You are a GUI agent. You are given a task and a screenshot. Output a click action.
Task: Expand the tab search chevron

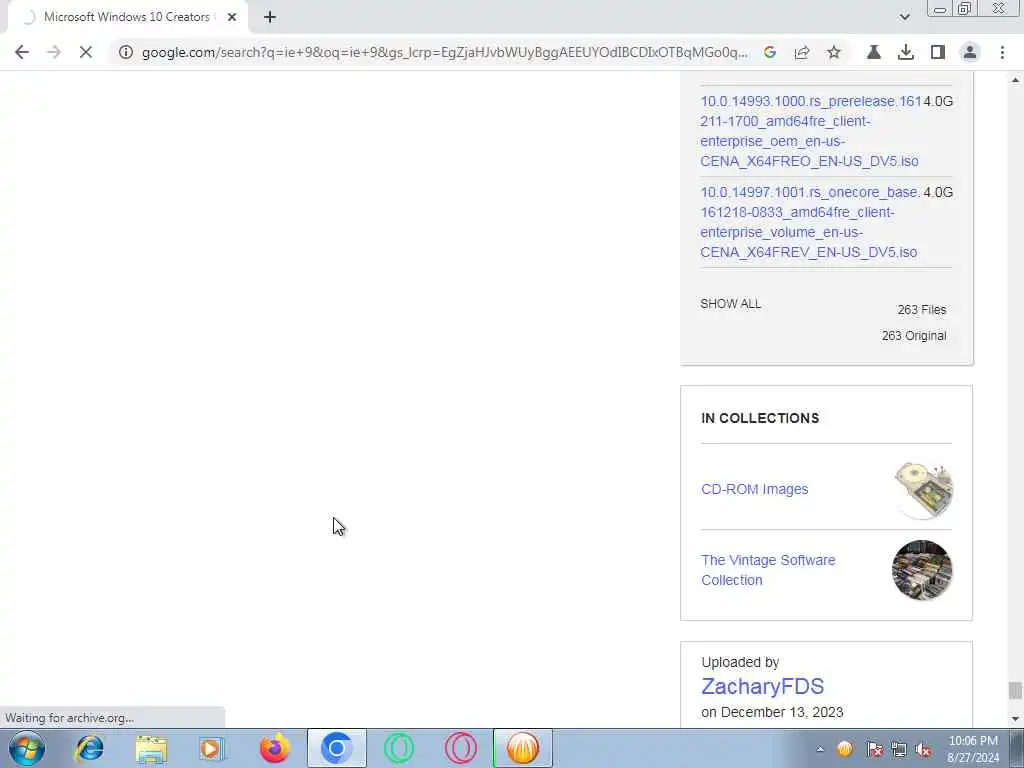coord(904,17)
